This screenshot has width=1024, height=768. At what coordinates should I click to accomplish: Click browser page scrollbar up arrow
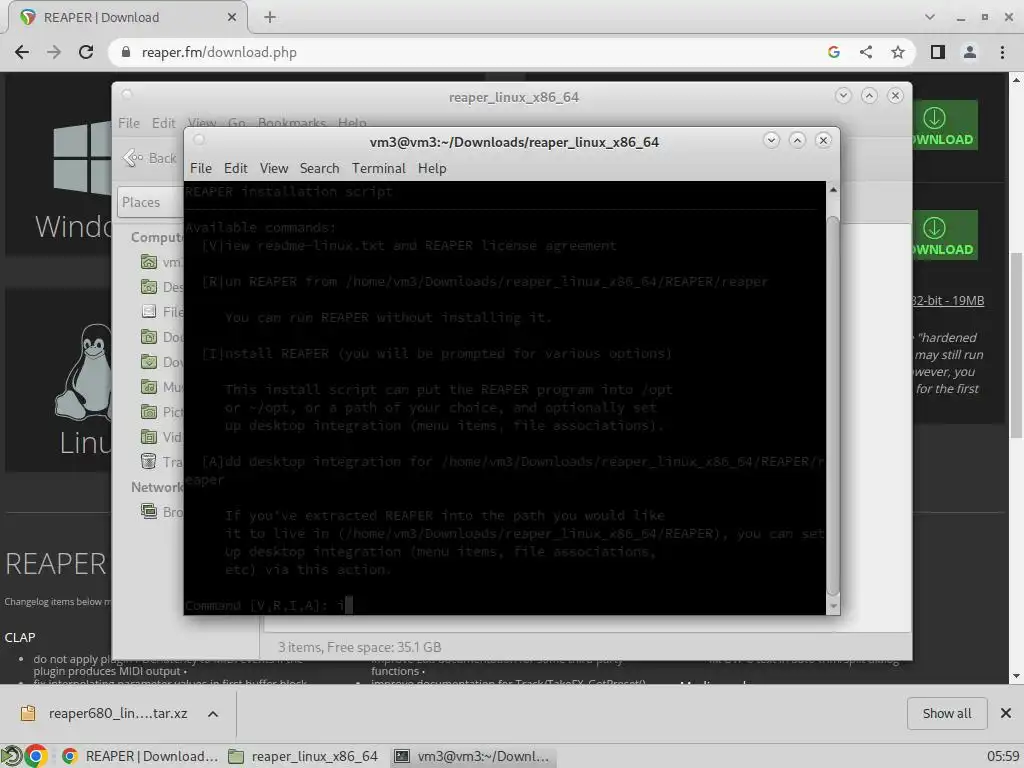tap(1016, 80)
